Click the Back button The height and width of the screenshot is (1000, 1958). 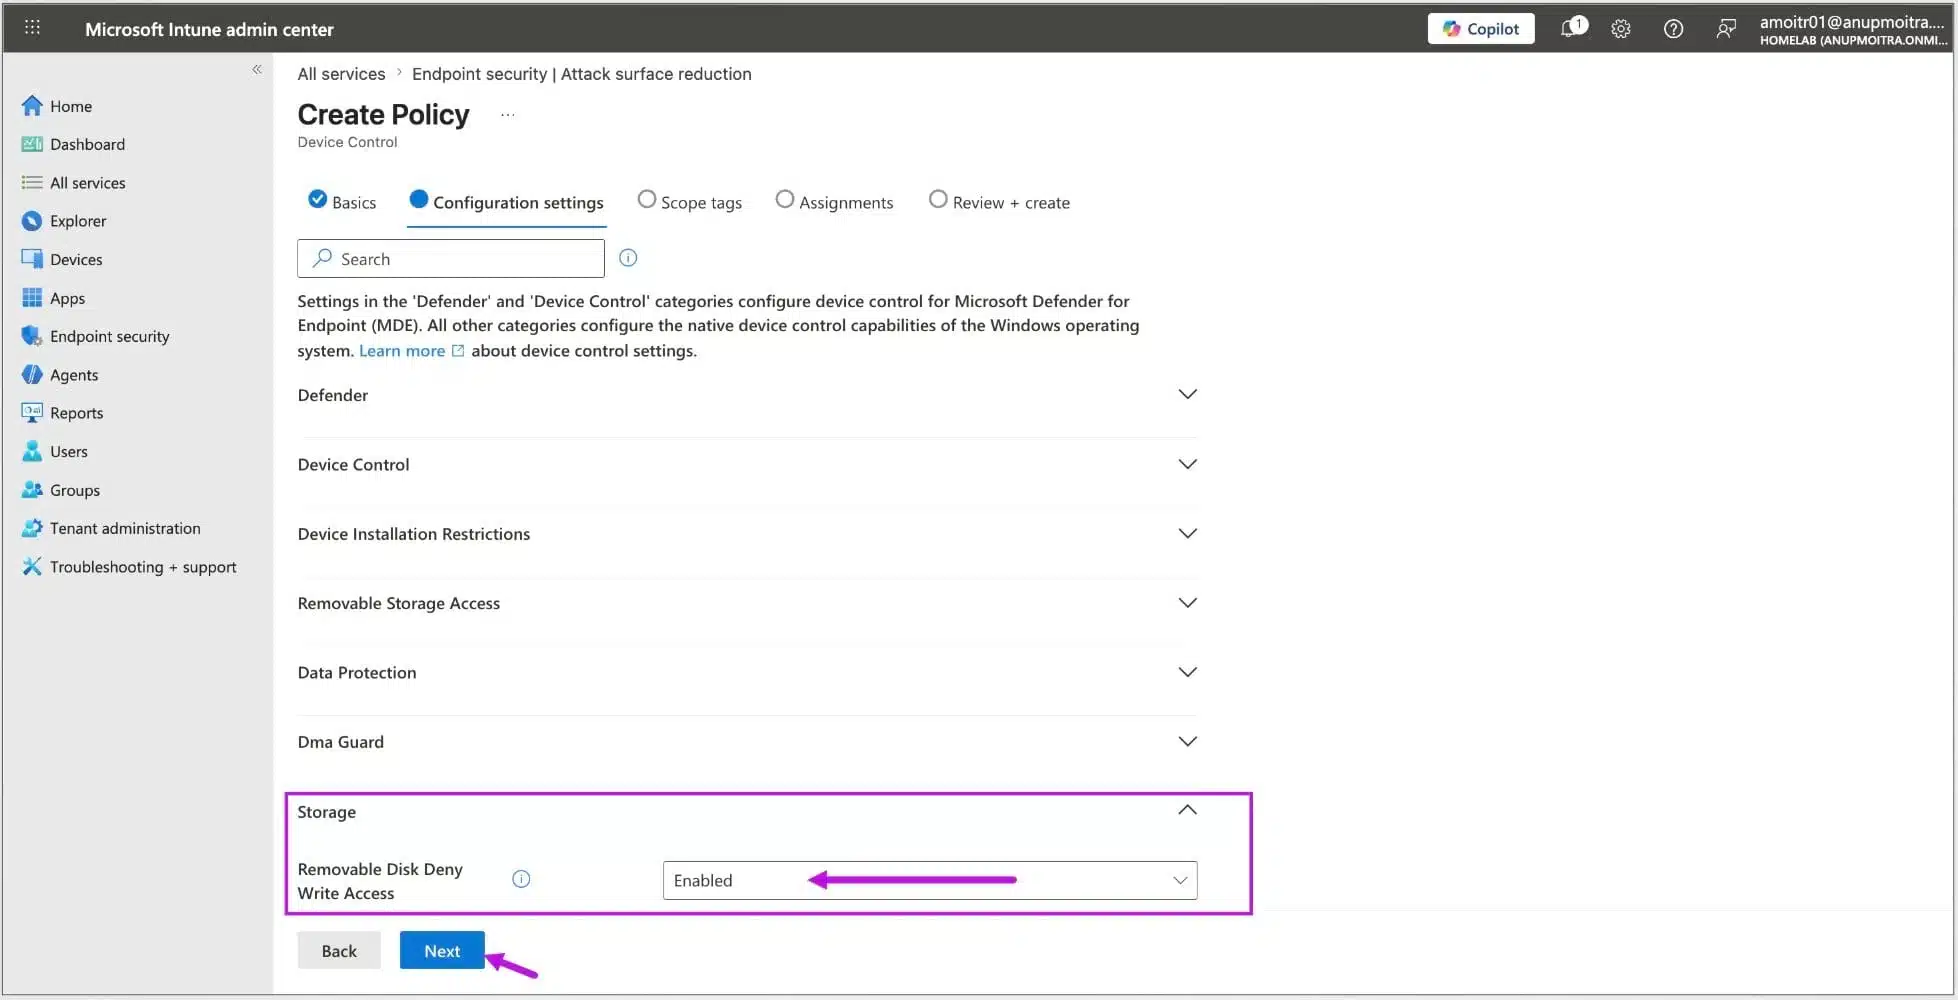coord(339,951)
